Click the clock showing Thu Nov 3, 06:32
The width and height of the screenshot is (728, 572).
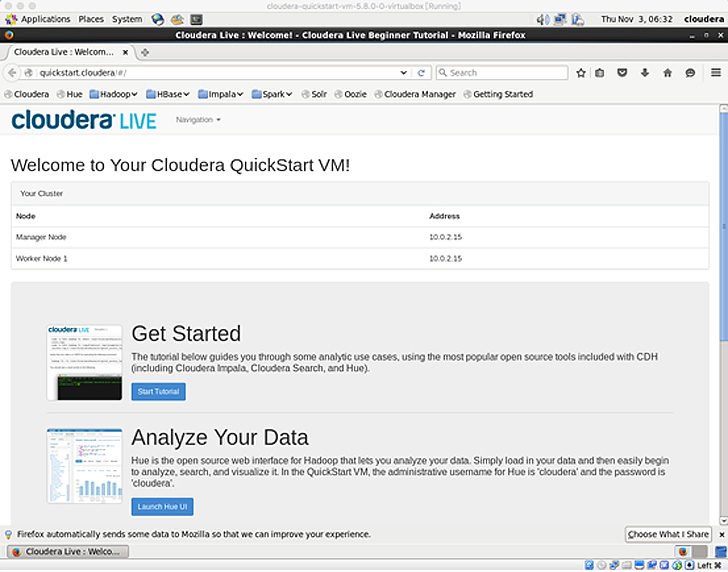pos(637,19)
